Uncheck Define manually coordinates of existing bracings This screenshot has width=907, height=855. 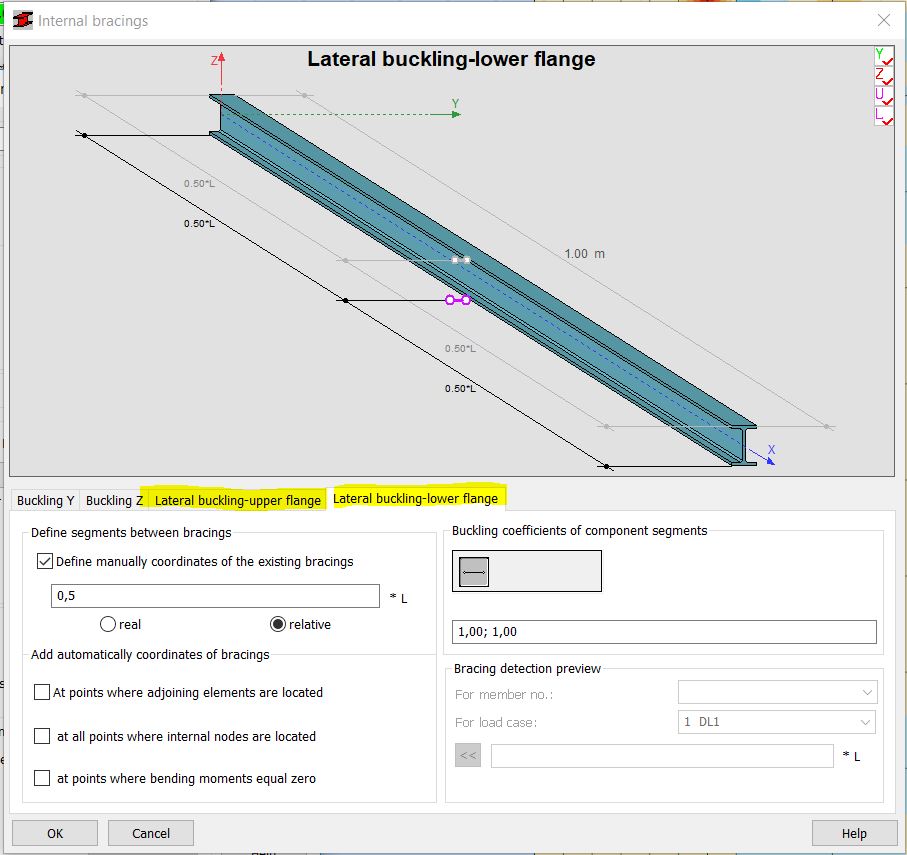pyautogui.click(x=45, y=561)
